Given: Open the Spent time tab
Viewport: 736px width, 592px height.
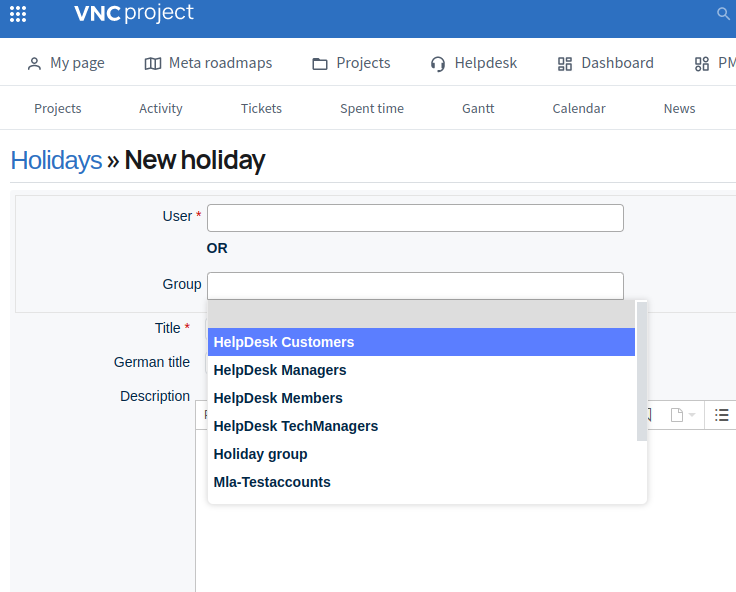Looking at the screenshot, I should [372, 108].
